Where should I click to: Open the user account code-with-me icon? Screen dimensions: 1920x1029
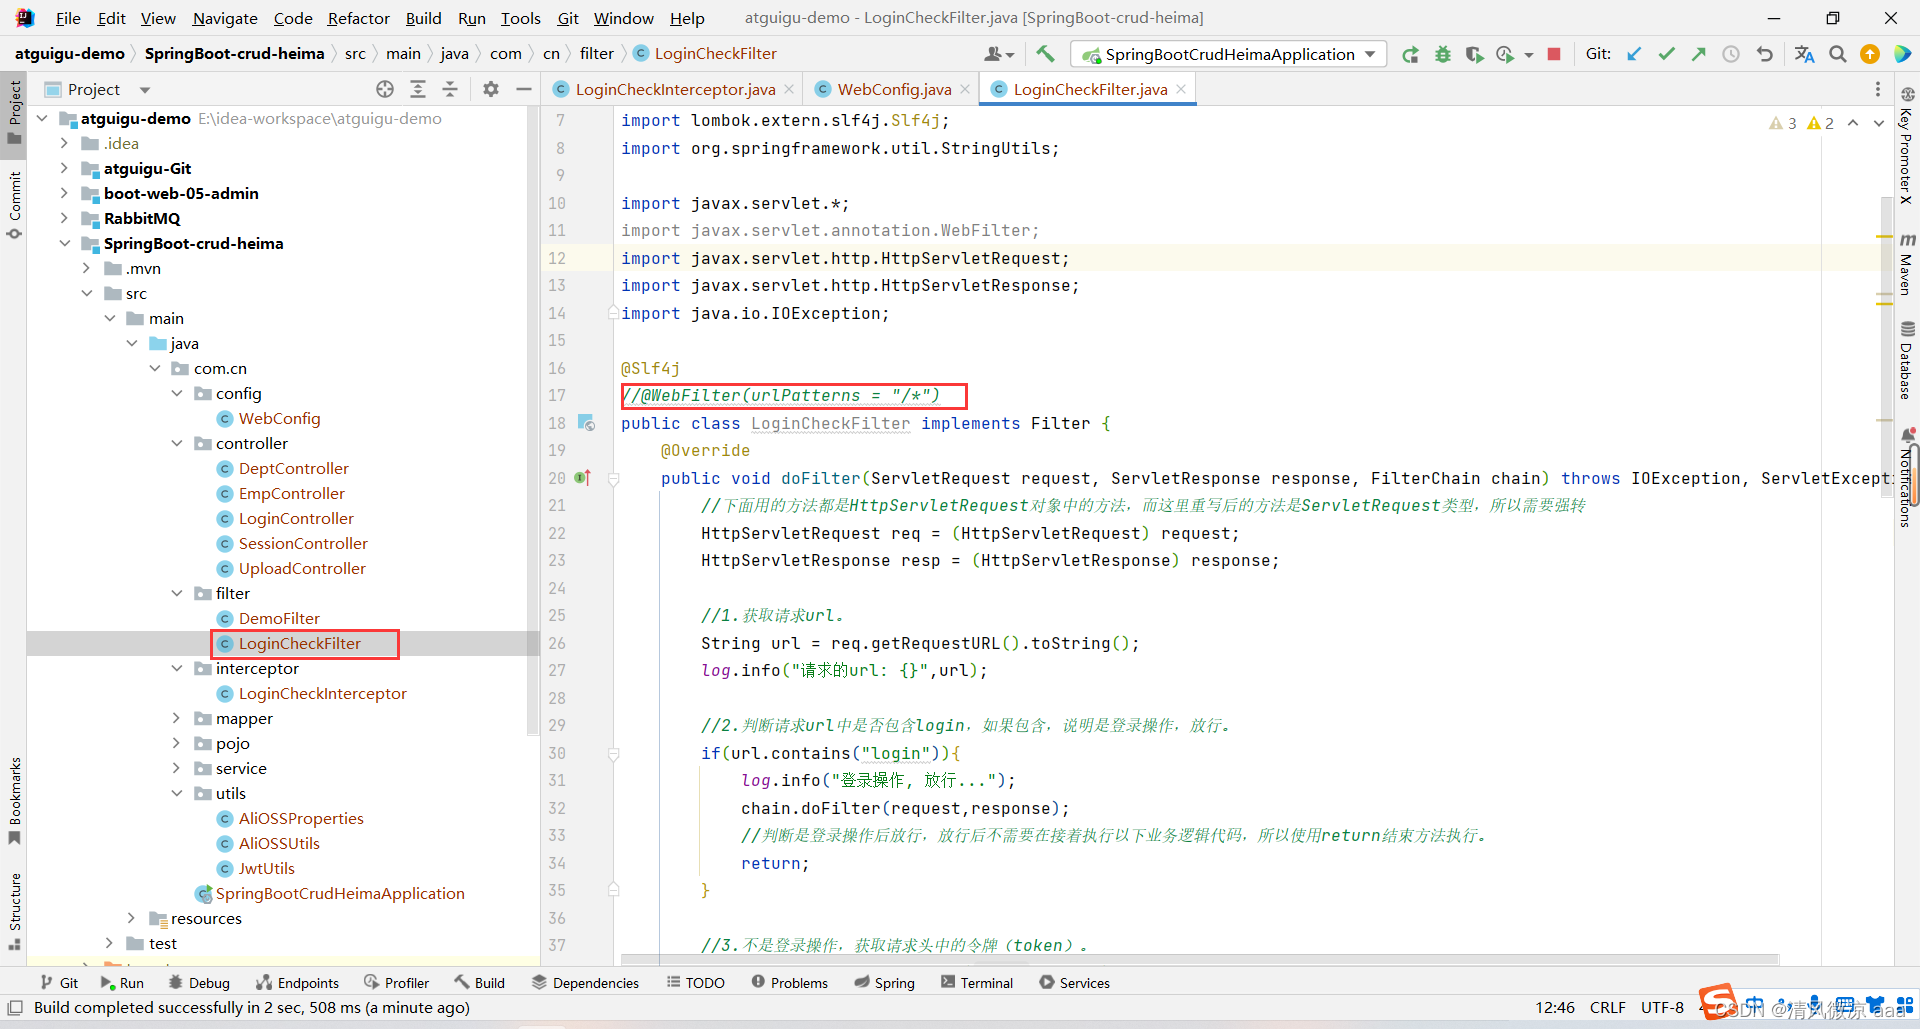click(x=999, y=54)
